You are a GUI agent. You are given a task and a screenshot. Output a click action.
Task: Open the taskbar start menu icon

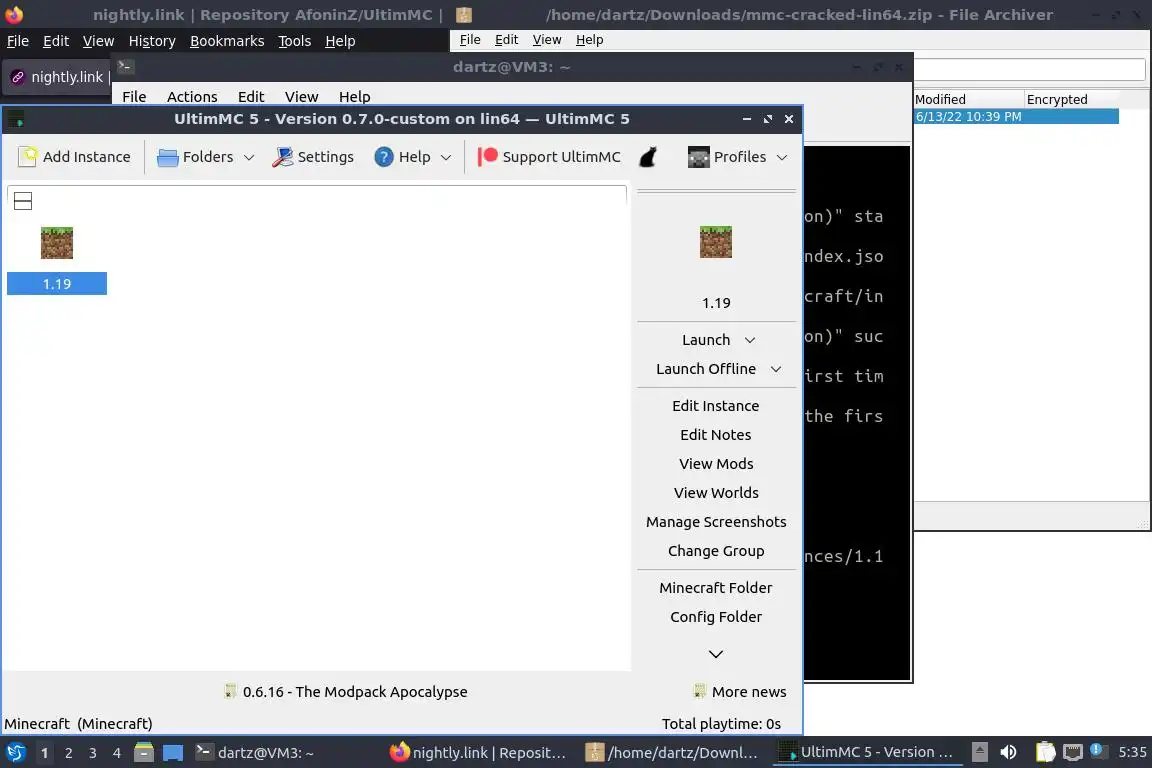click(16, 752)
